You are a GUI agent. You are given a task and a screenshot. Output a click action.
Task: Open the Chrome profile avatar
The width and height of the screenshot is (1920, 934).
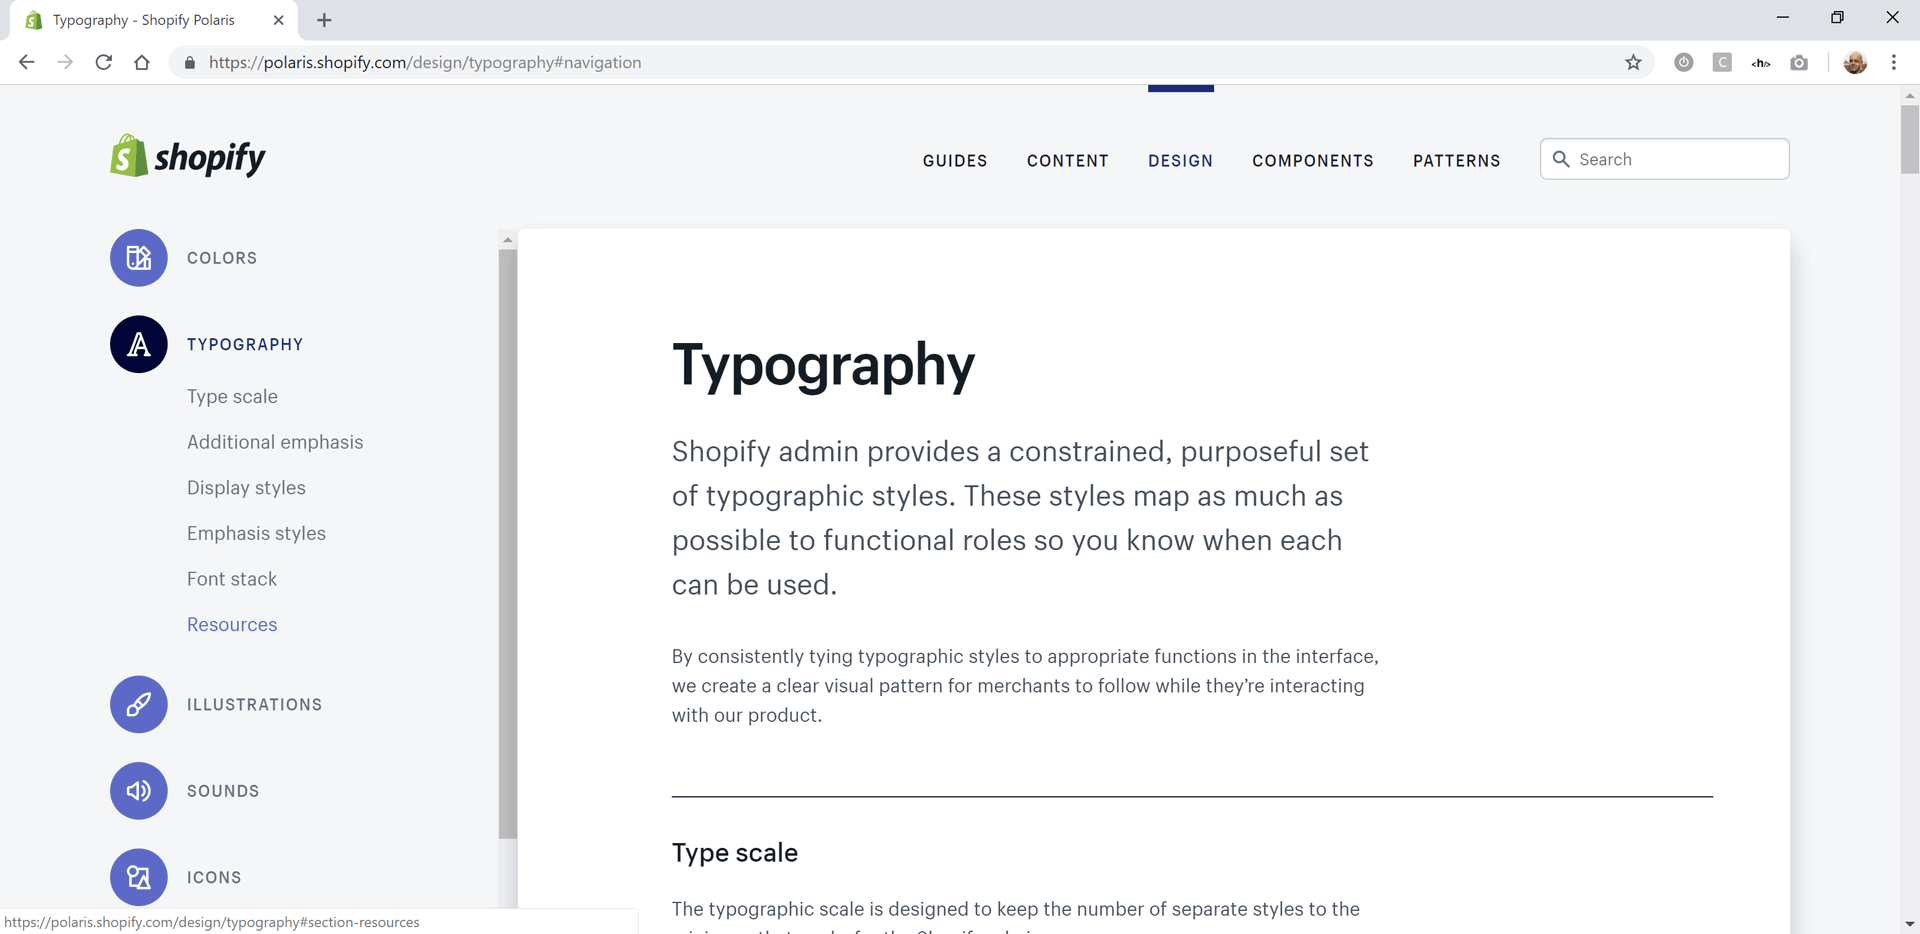click(1855, 62)
